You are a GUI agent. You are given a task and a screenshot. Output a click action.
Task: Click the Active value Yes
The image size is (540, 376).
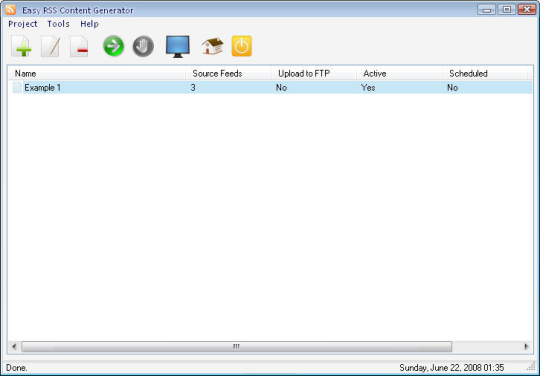pyautogui.click(x=368, y=88)
